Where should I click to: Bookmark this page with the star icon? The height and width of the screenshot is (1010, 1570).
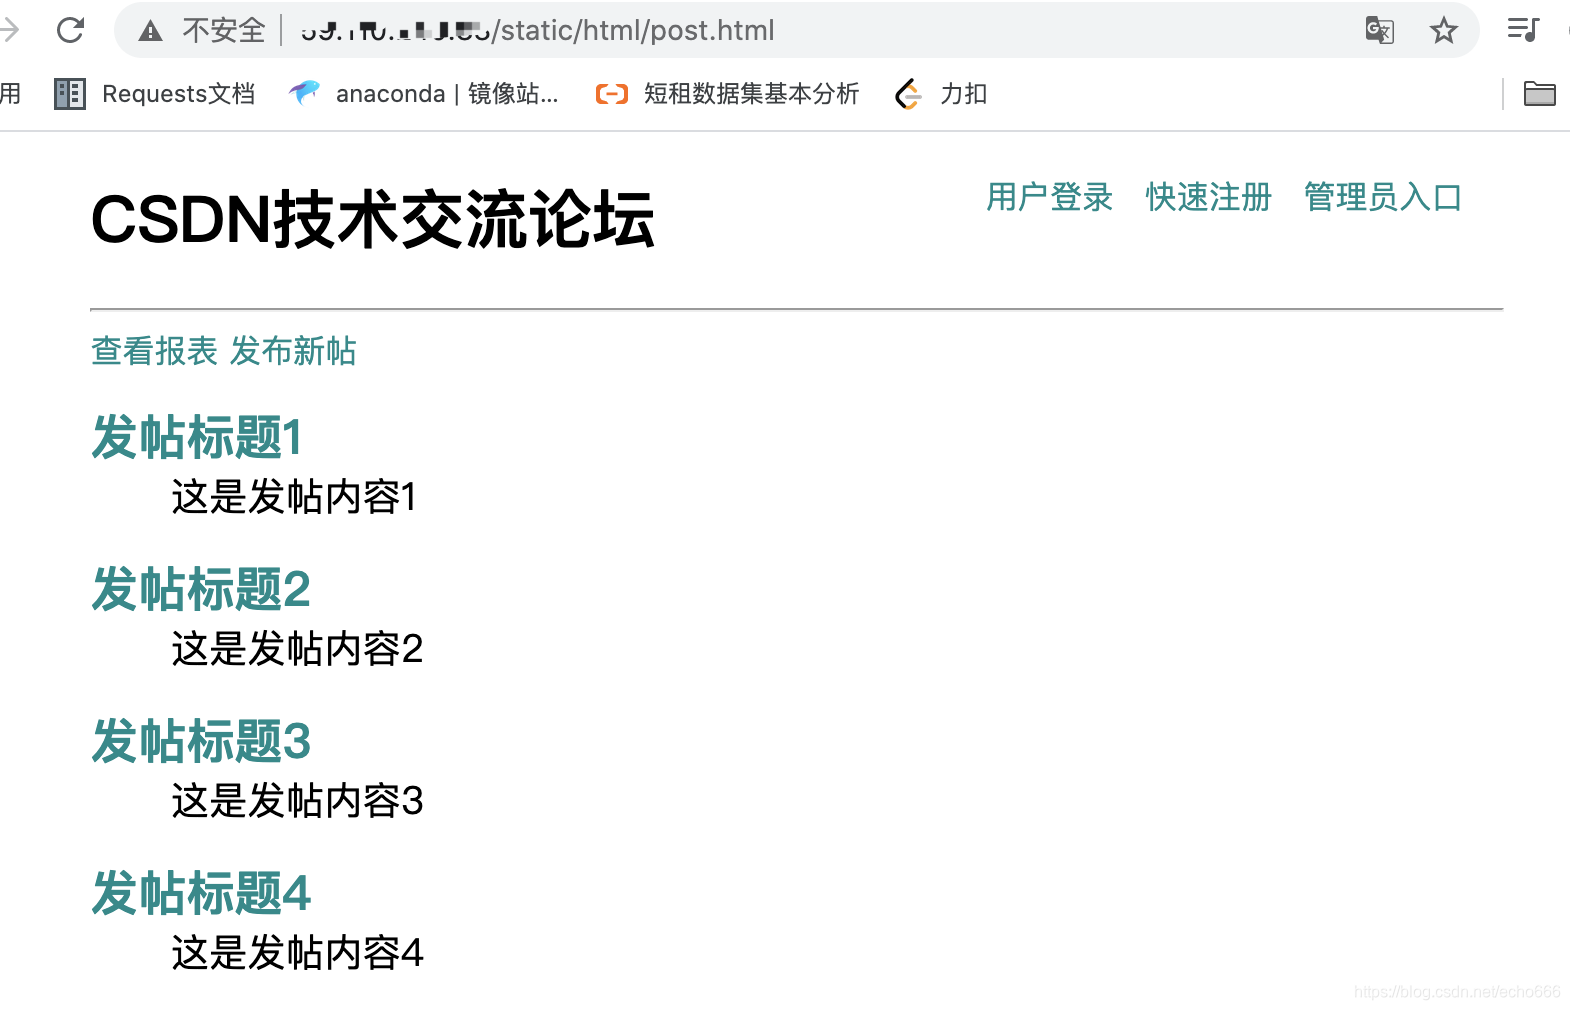click(1443, 31)
